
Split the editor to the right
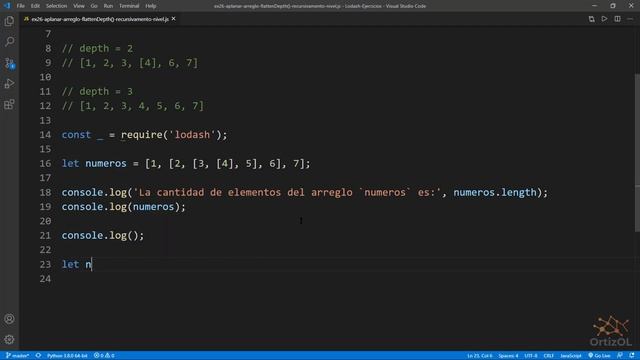coord(617,19)
